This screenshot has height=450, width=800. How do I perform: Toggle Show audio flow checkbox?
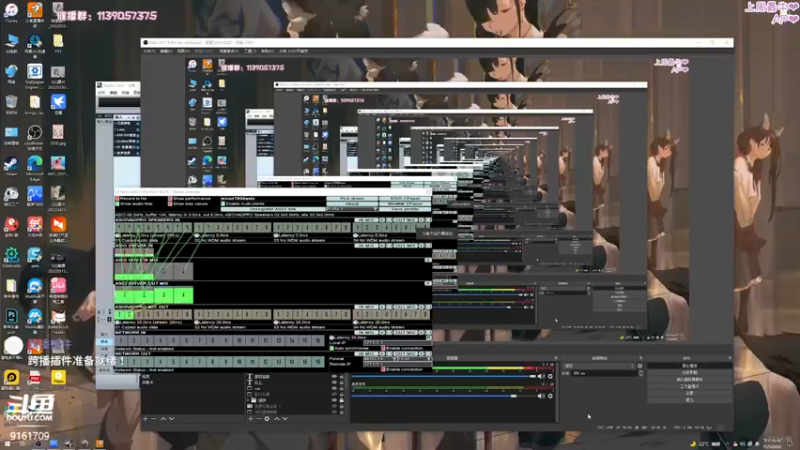[x=117, y=204]
